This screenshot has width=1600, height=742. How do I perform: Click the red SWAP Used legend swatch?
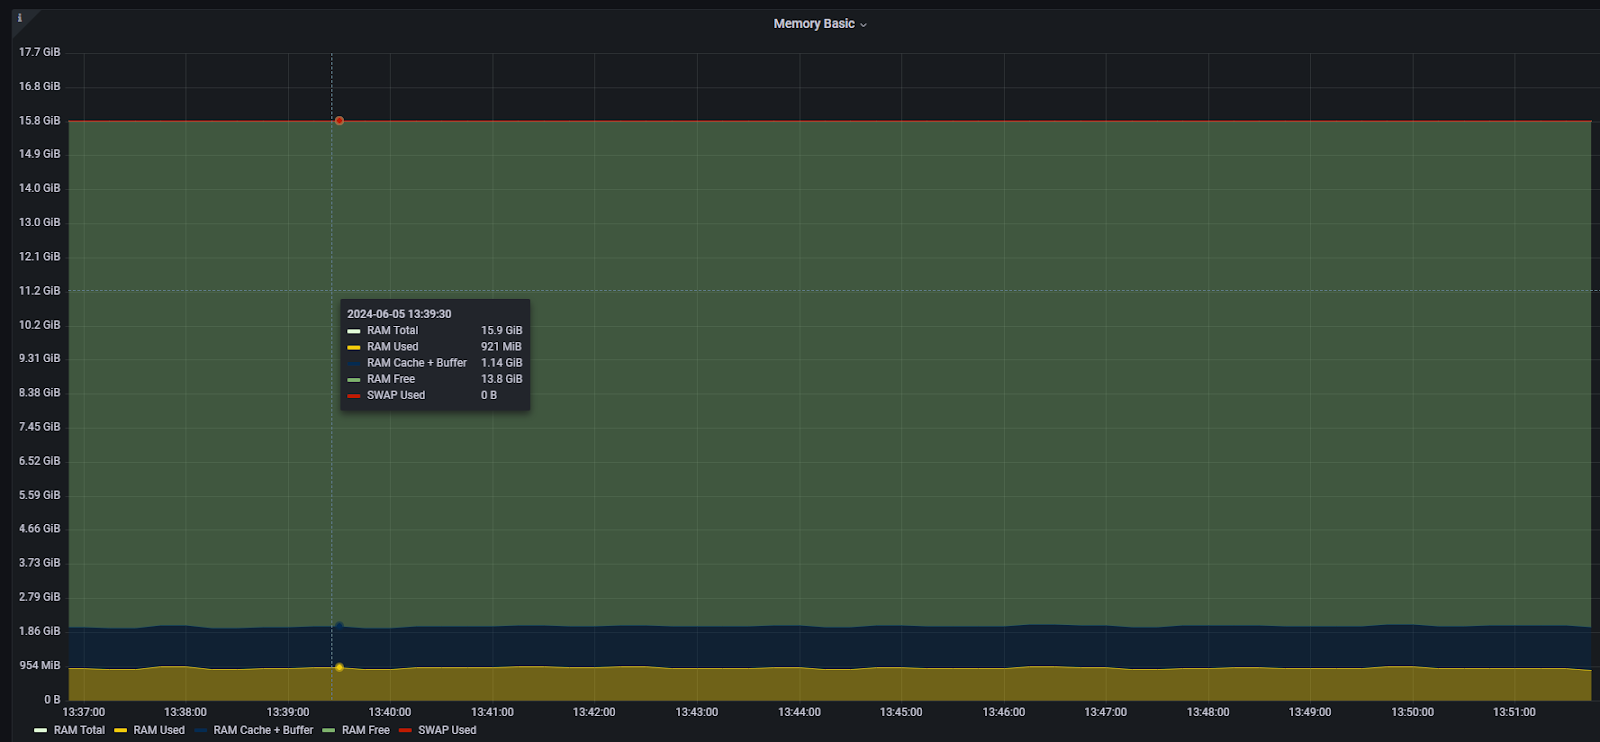tap(405, 730)
